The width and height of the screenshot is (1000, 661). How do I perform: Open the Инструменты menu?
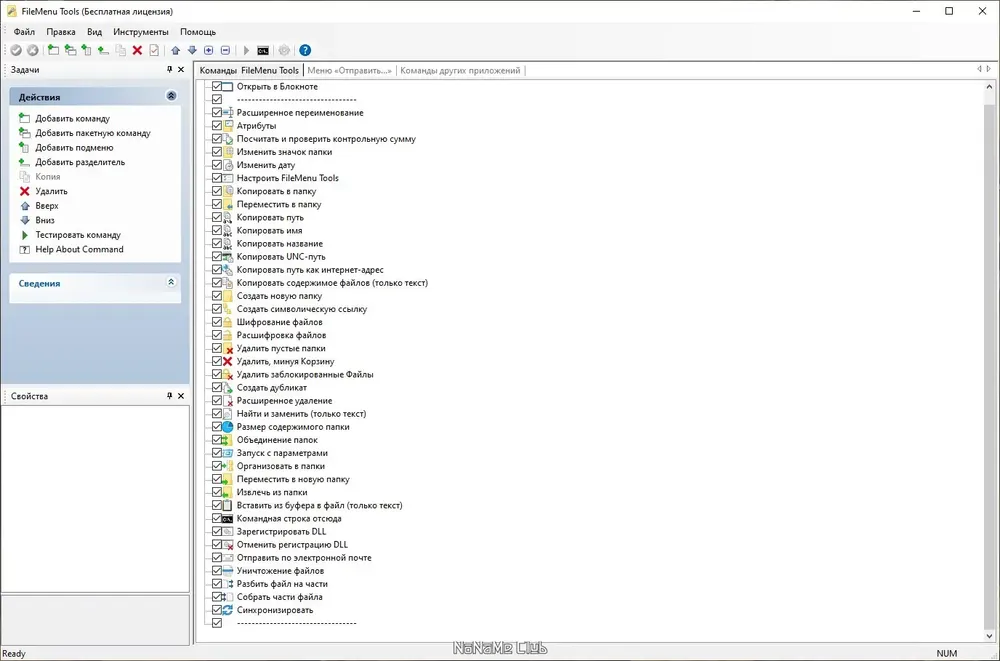(141, 32)
